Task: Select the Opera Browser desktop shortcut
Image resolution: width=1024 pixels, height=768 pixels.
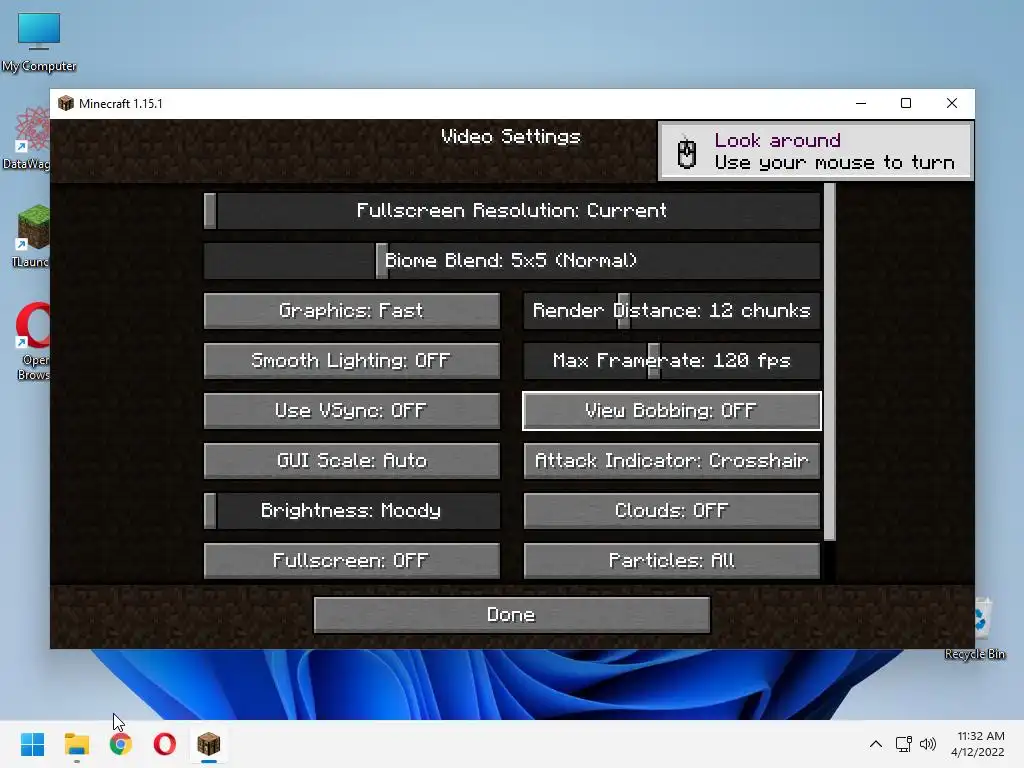Action: coord(33,341)
